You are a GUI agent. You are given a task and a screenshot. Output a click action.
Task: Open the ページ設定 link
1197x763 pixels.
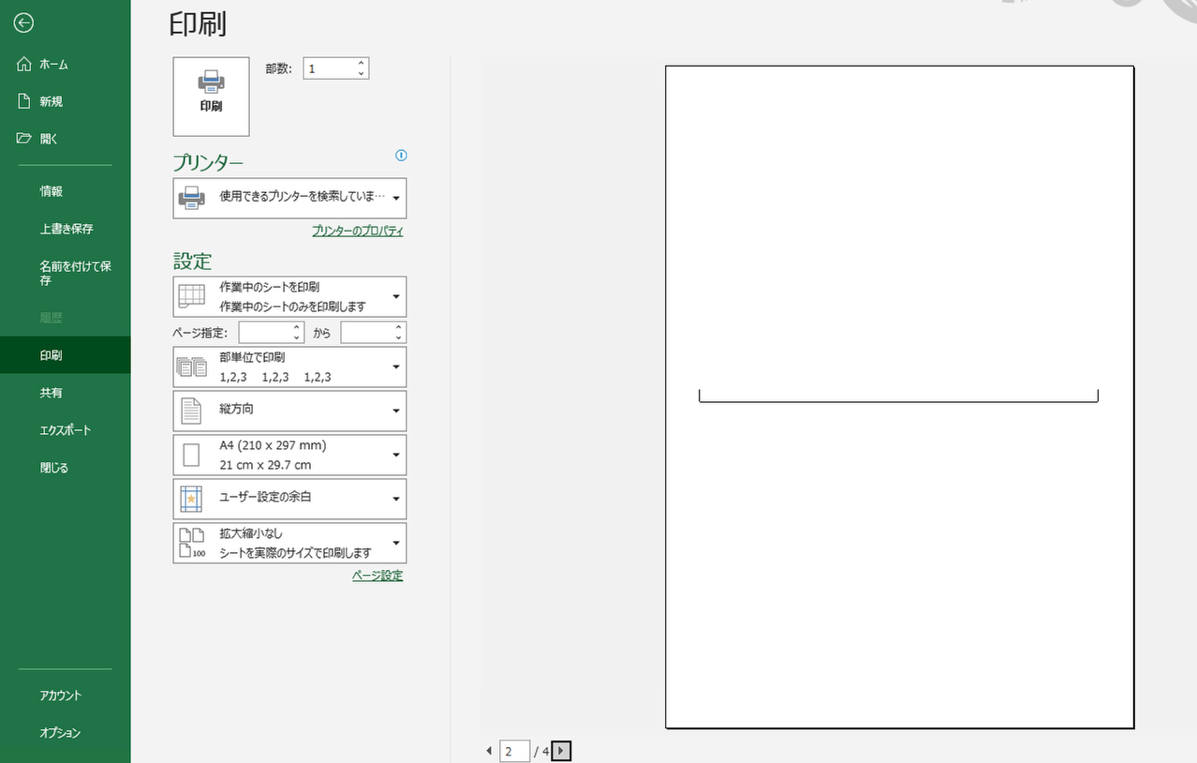(377, 576)
